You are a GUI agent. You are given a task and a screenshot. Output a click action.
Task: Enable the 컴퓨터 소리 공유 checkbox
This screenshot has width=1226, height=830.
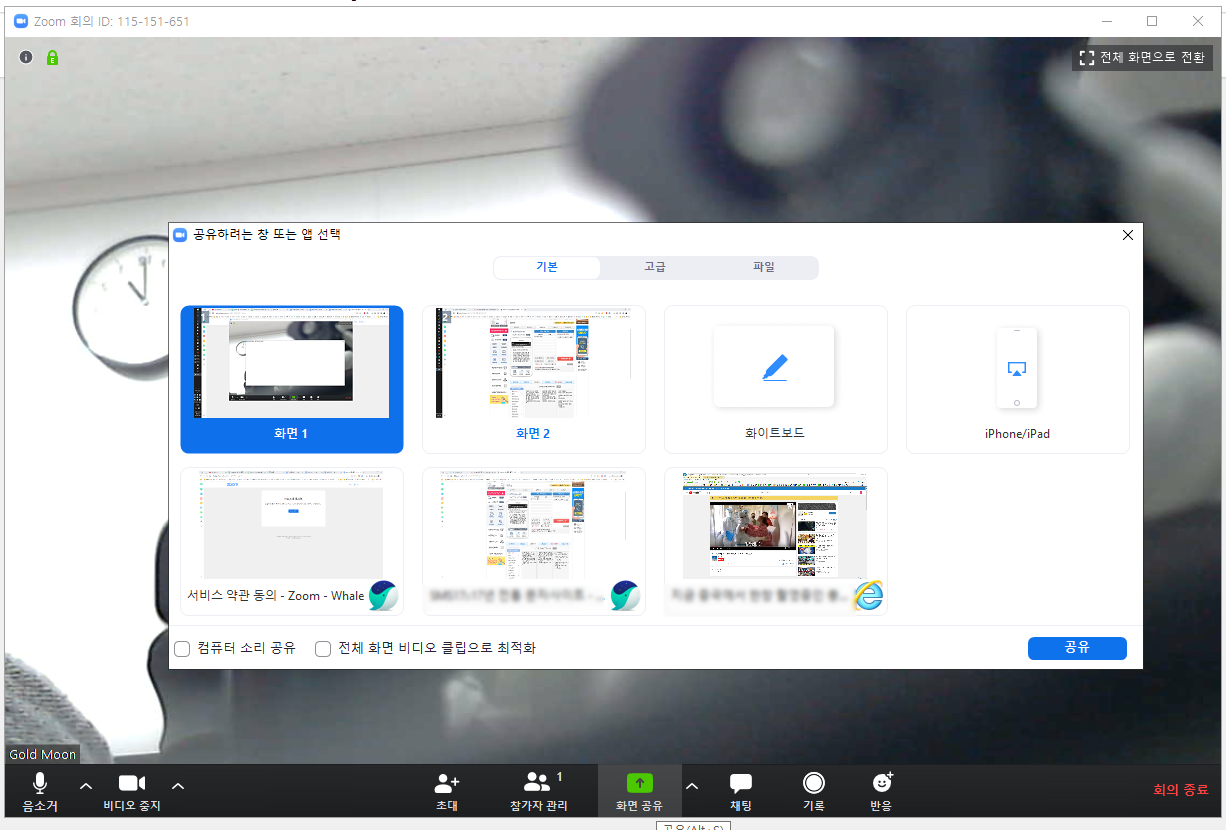click(x=182, y=649)
